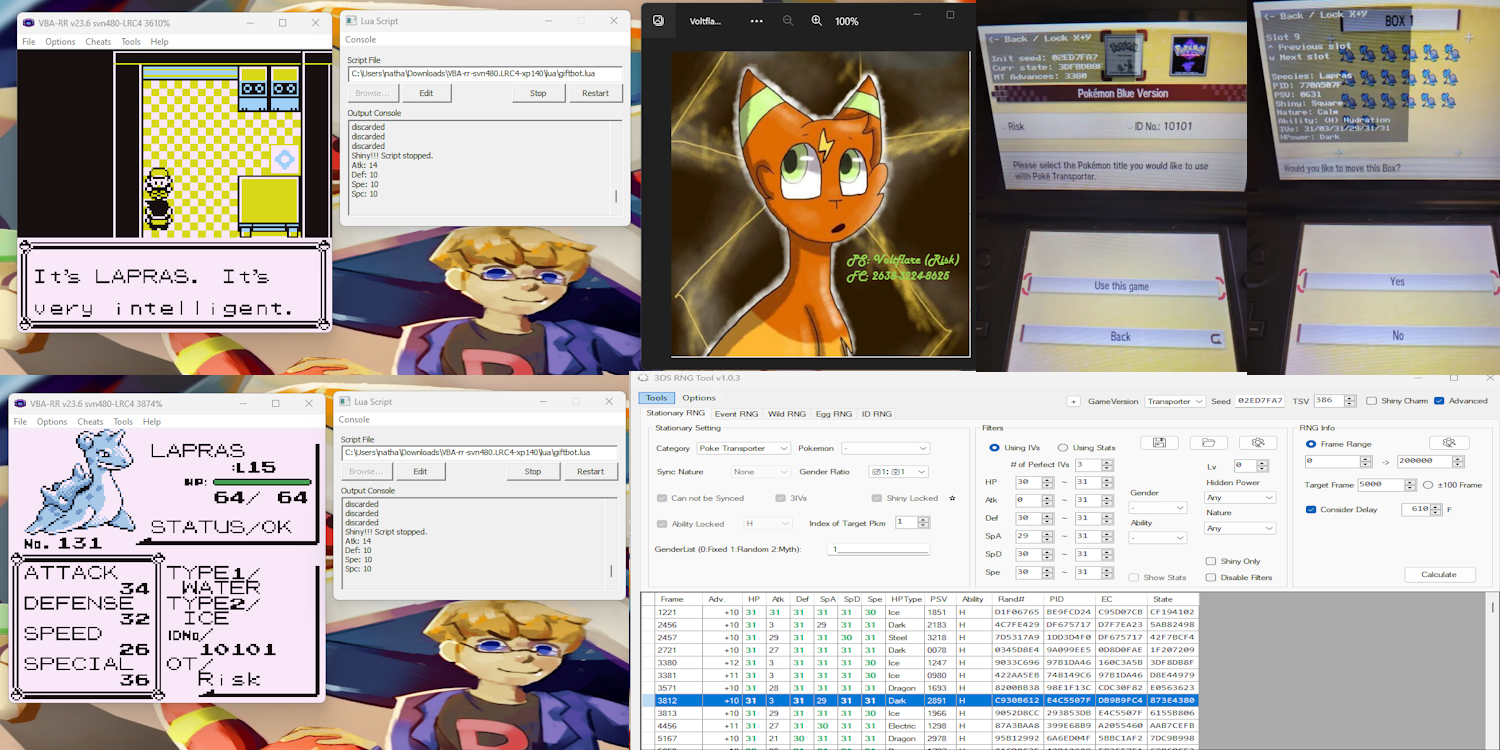Open the Gender Ratio dropdown
This screenshot has height=750, width=1500.
tap(898, 472)
